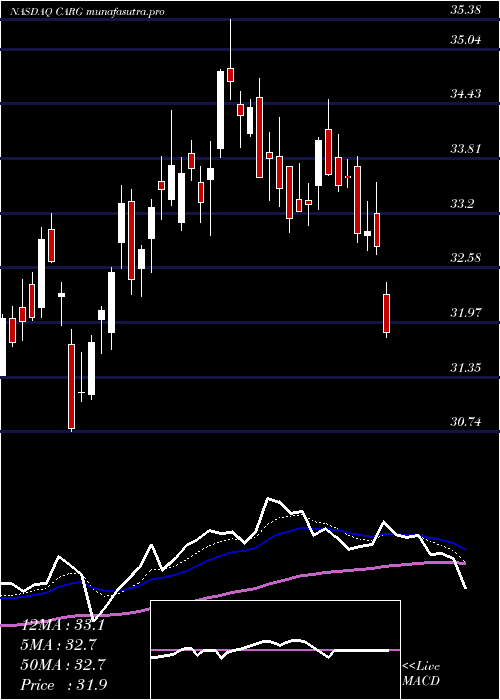Click inside the Live MACD inset chart
The width and height of the screenshot is (500, 700).
(x=275, y=650)
